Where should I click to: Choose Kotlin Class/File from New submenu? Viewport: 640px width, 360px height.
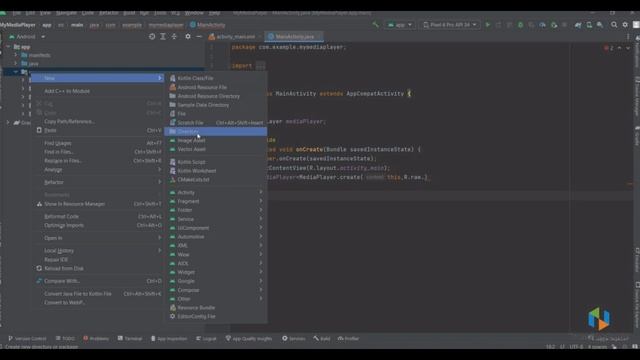coord(216,78)
